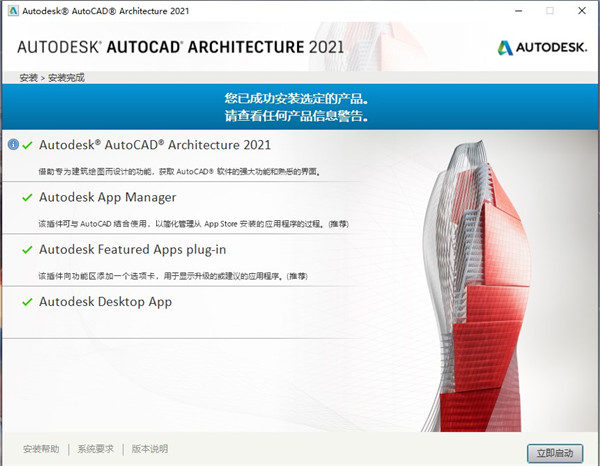
Task: Open the 安装帮助 link
Action: point(41,449)
